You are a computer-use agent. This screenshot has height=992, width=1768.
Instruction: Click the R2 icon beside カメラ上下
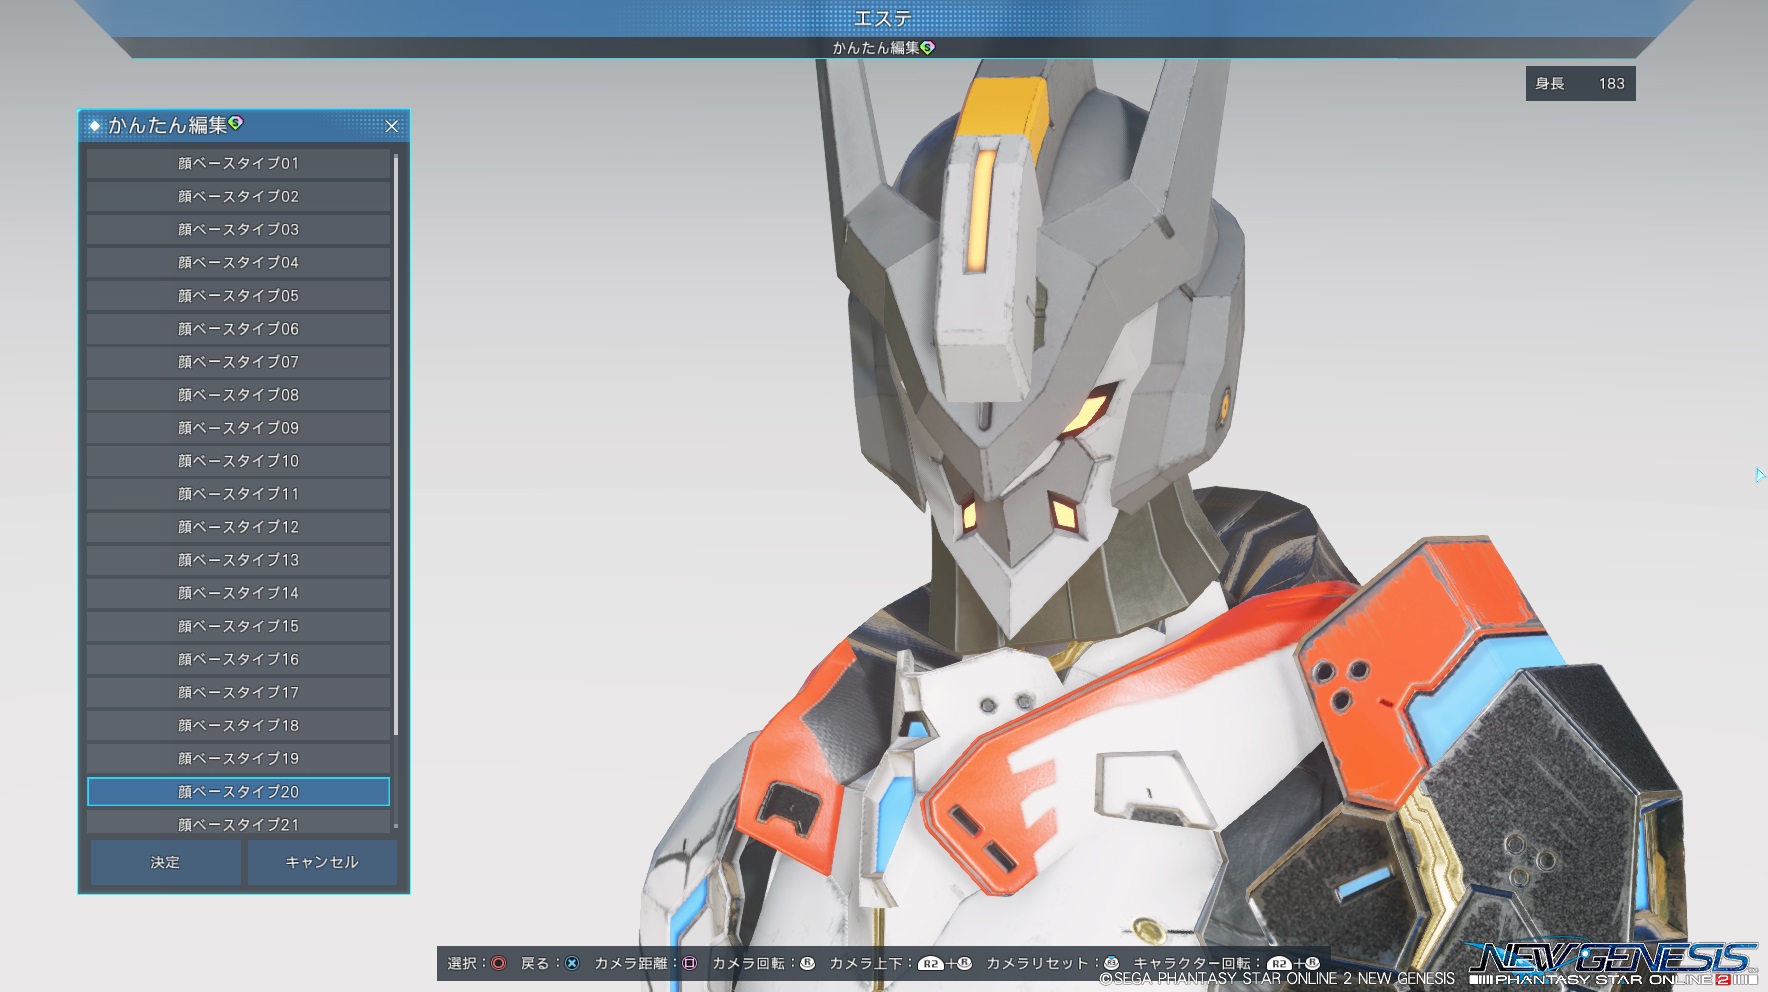click(930, 964)
